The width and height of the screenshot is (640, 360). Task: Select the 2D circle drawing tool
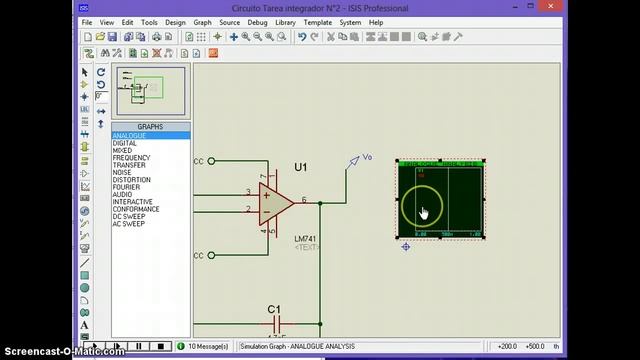[85, 288]
